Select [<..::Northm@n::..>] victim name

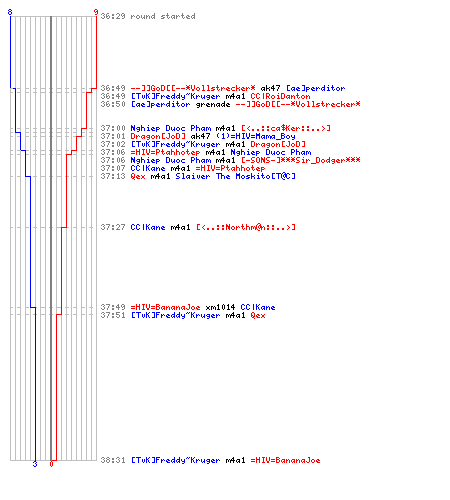(246, 227)
